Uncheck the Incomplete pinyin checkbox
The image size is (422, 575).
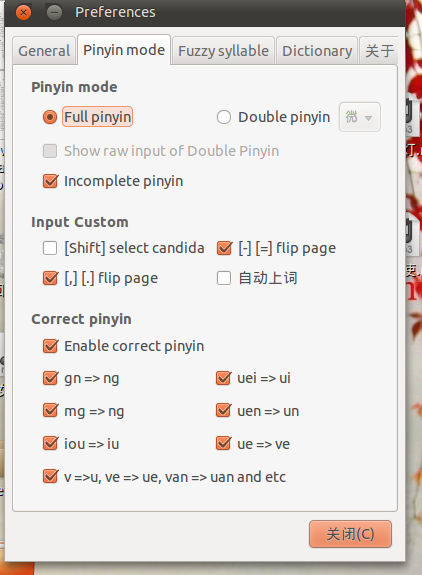[50, 181]
